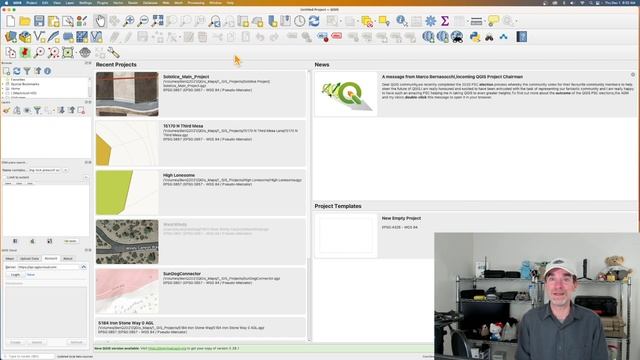This screenshot has height=360, width=640.
Task: Select the Zoom In magnifier
Action: pos(129,21)
